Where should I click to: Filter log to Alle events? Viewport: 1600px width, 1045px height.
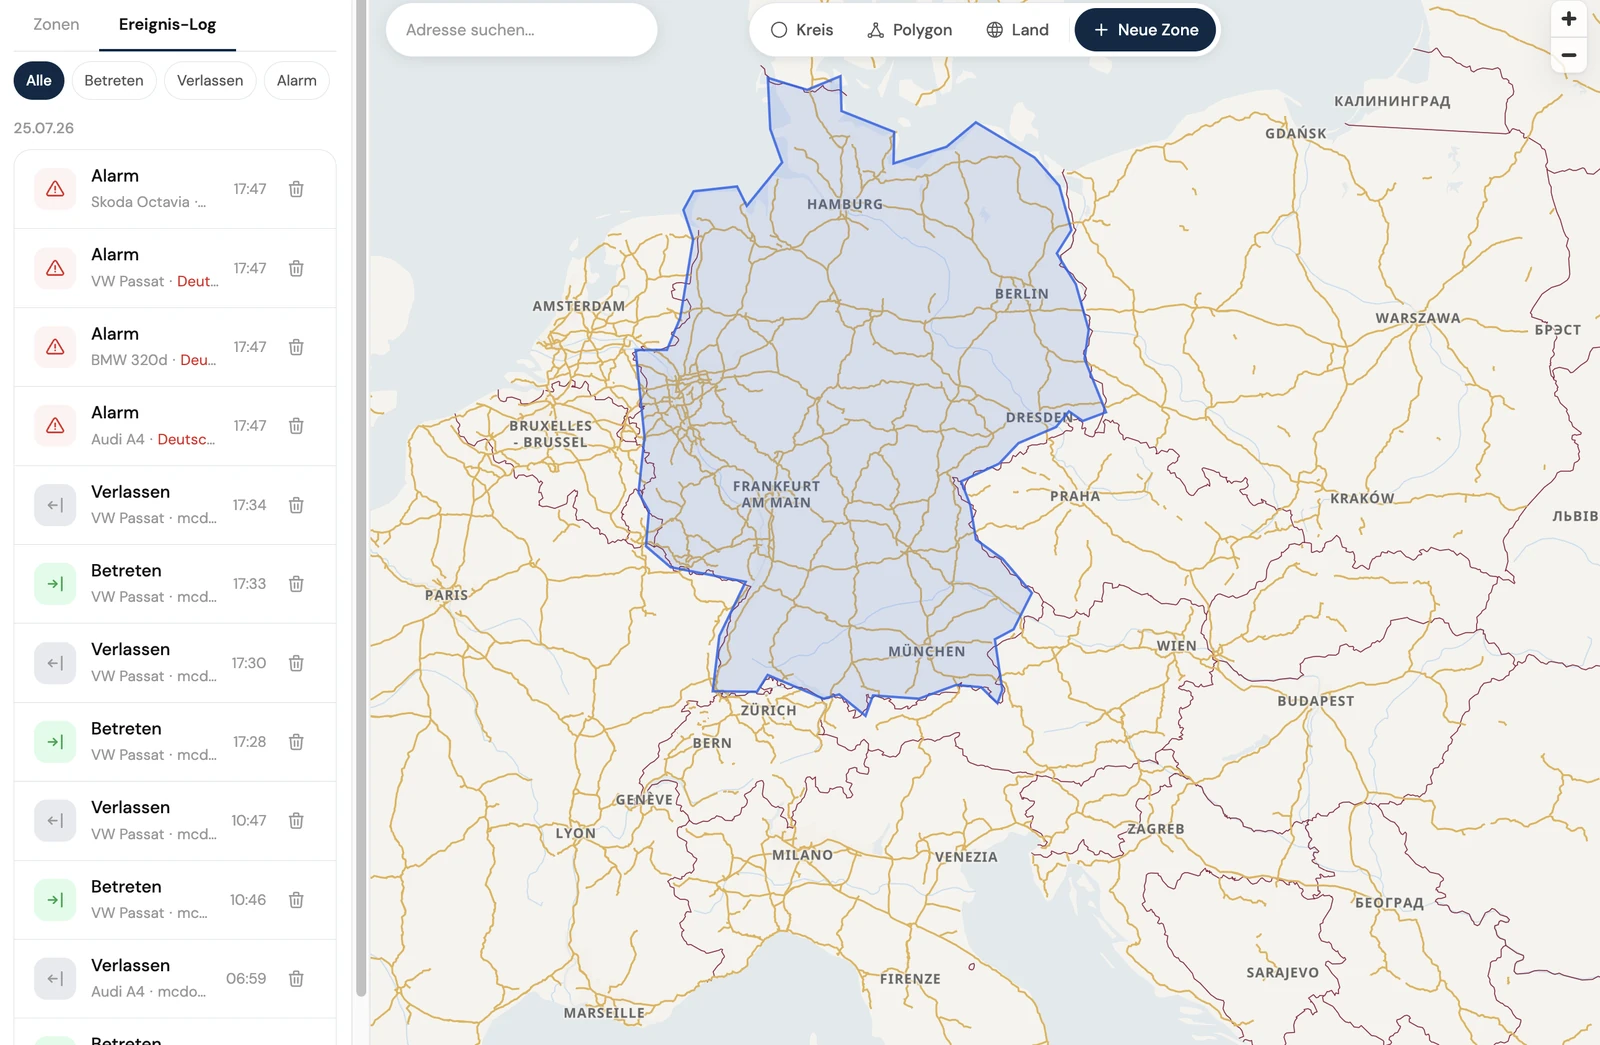coord(39,81)
